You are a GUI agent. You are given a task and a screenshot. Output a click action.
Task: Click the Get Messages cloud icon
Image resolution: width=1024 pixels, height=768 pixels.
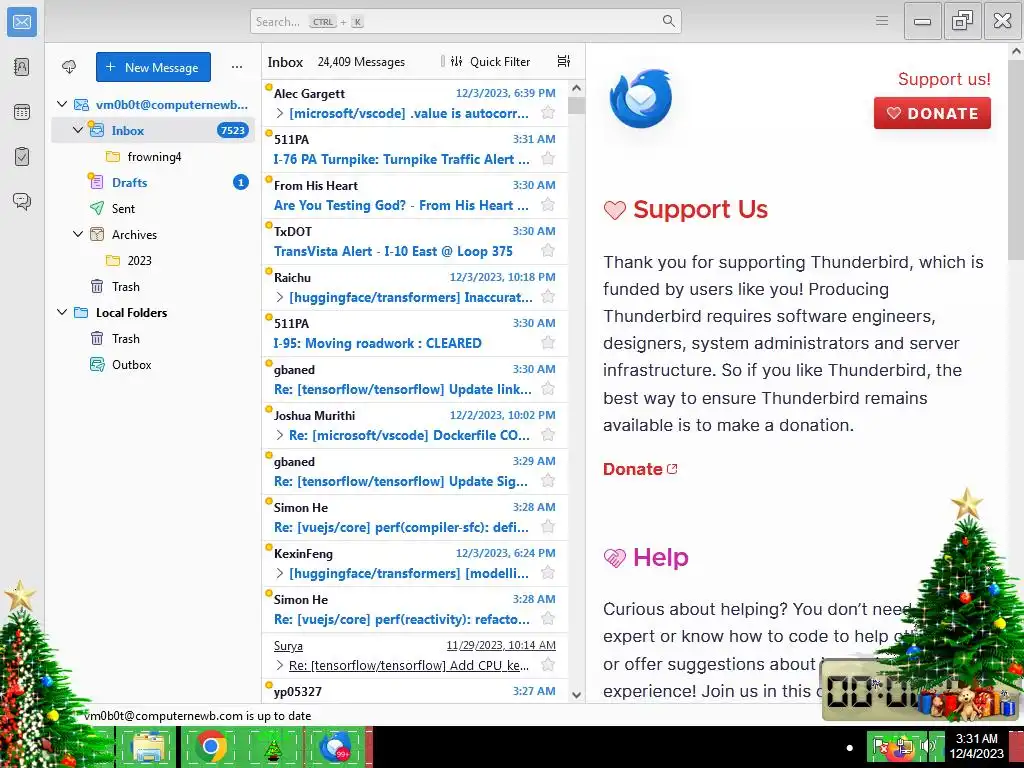69,67
